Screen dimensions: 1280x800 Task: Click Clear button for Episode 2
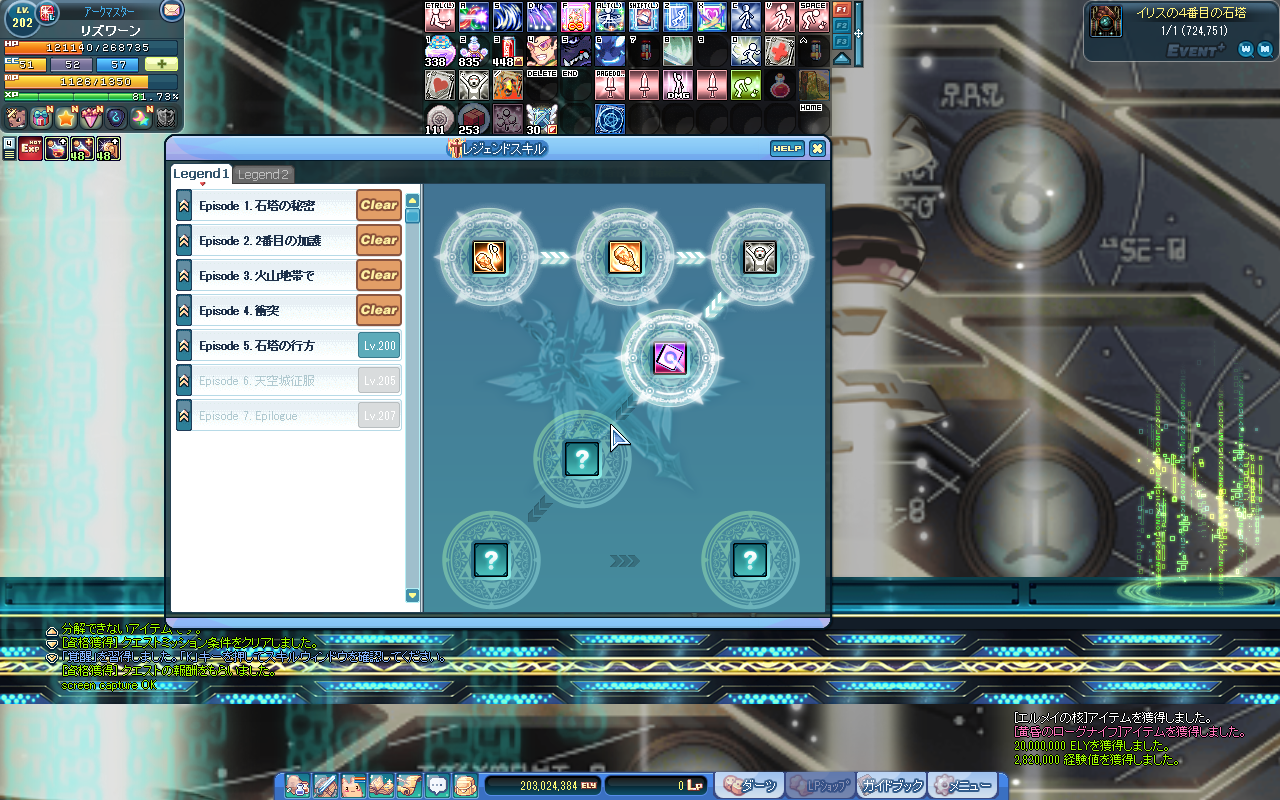[379, 240]
